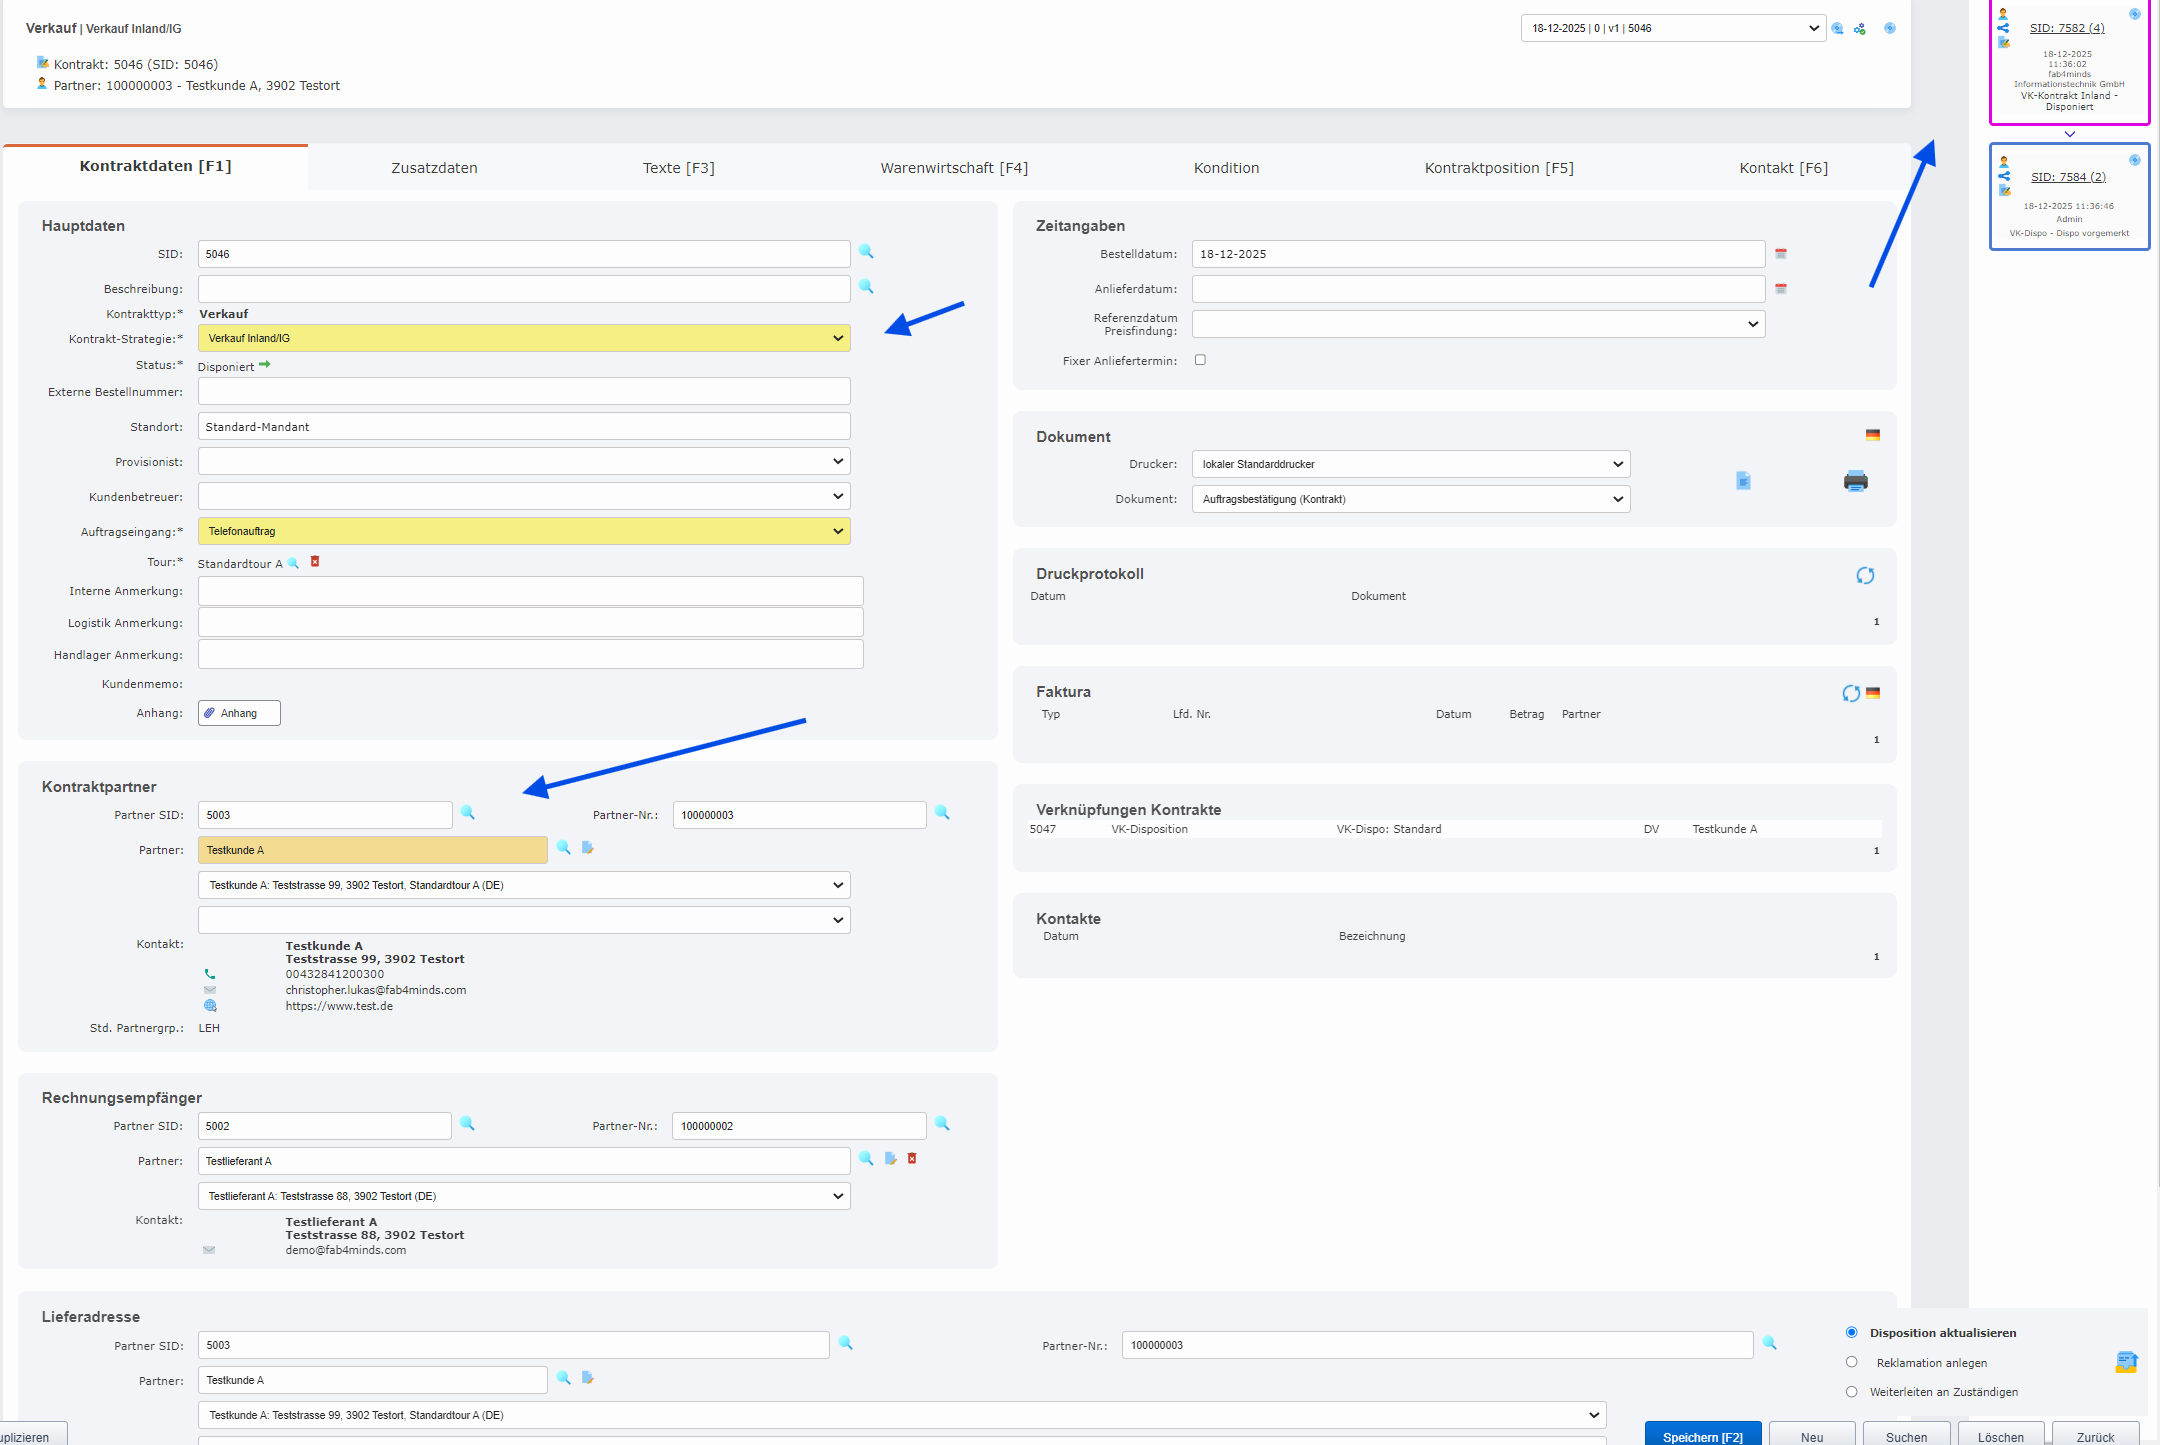Remove Rechnungsempfänger partner via red delete icon
The image size is (2160, 1445).
[912, 1159]
